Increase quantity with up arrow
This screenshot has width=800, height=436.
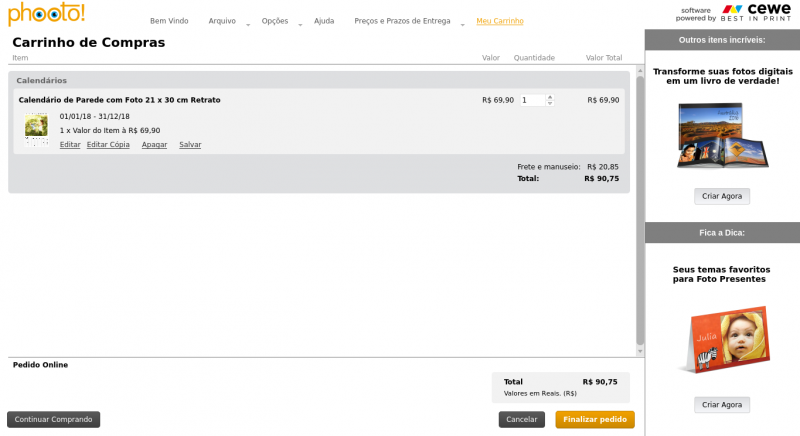[x=550, y=97]
